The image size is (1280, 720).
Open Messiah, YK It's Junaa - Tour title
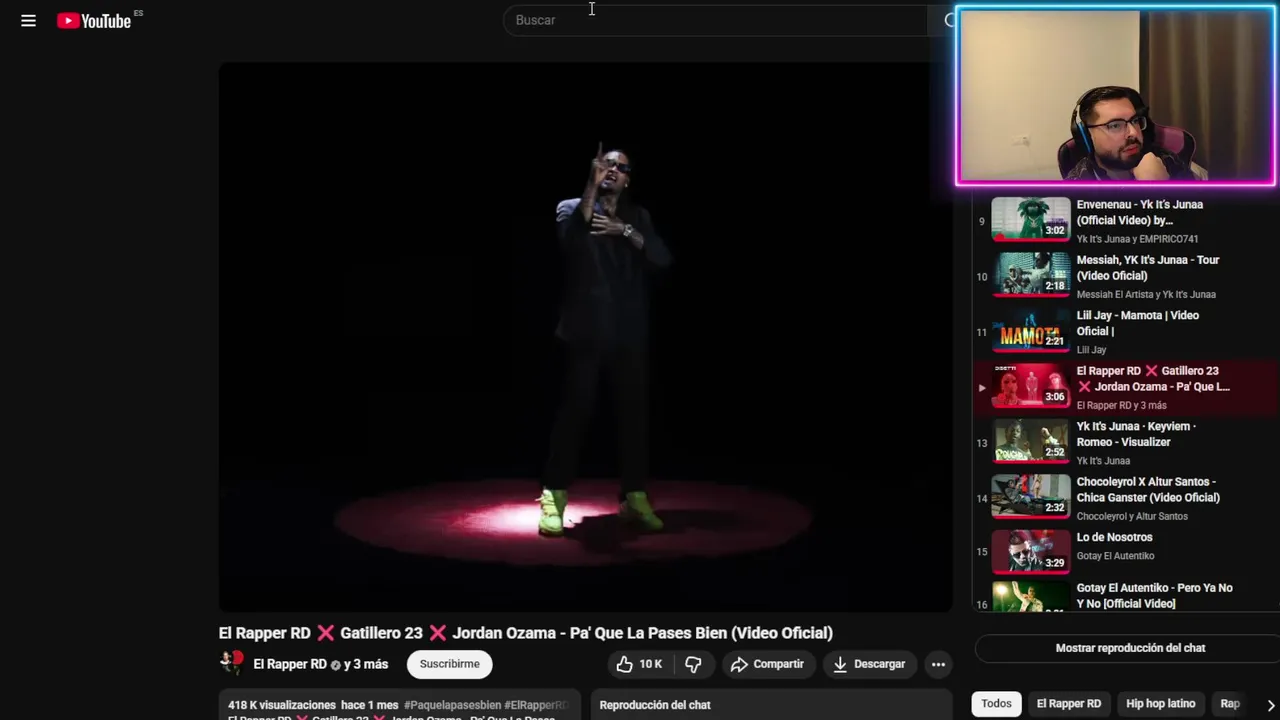click(x=1148, y=268)
